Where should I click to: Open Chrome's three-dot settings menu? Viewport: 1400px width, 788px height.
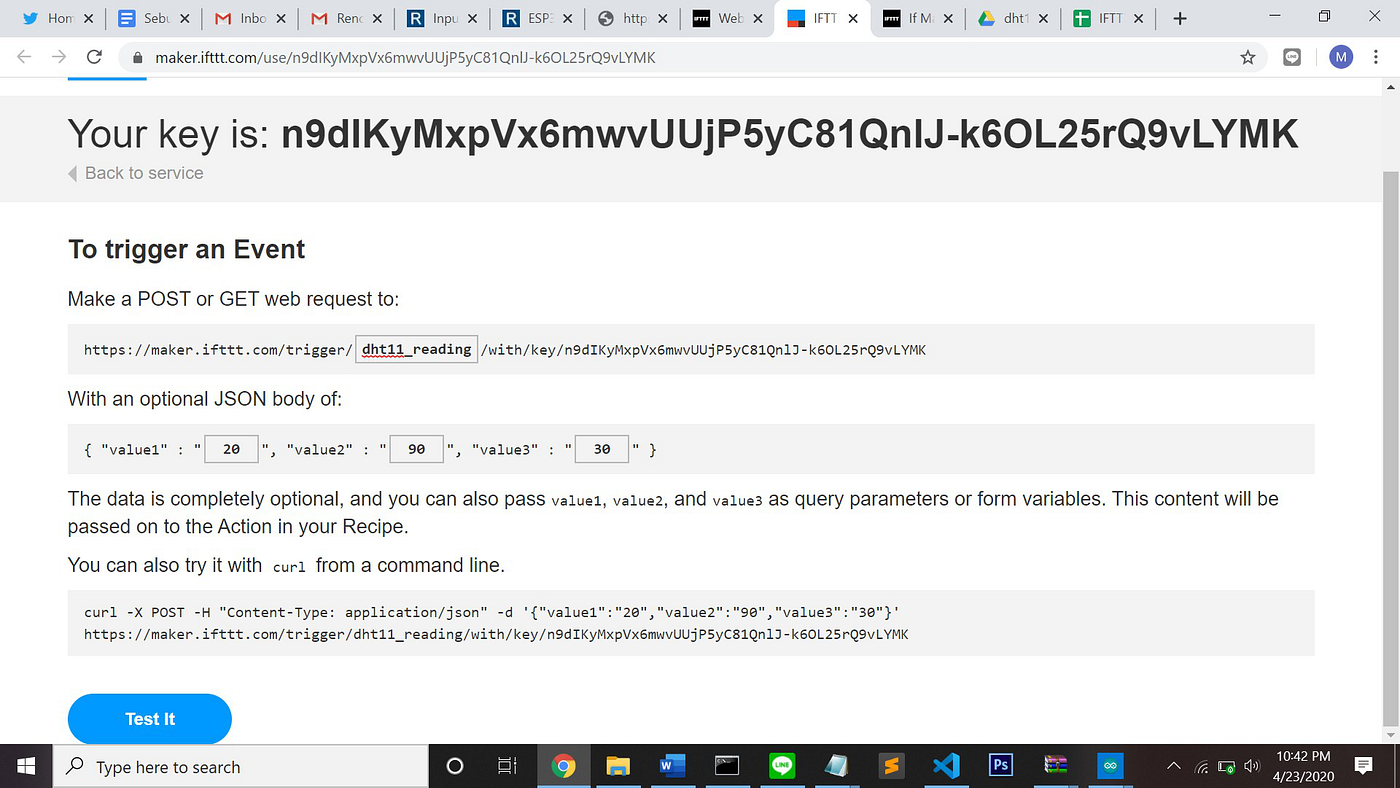(x=1377, y=57)
